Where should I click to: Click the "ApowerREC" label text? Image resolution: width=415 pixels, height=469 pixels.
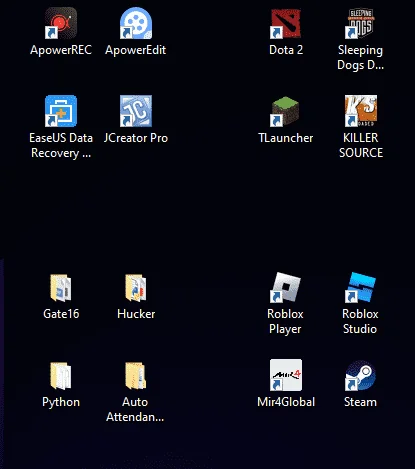point(61,50)
